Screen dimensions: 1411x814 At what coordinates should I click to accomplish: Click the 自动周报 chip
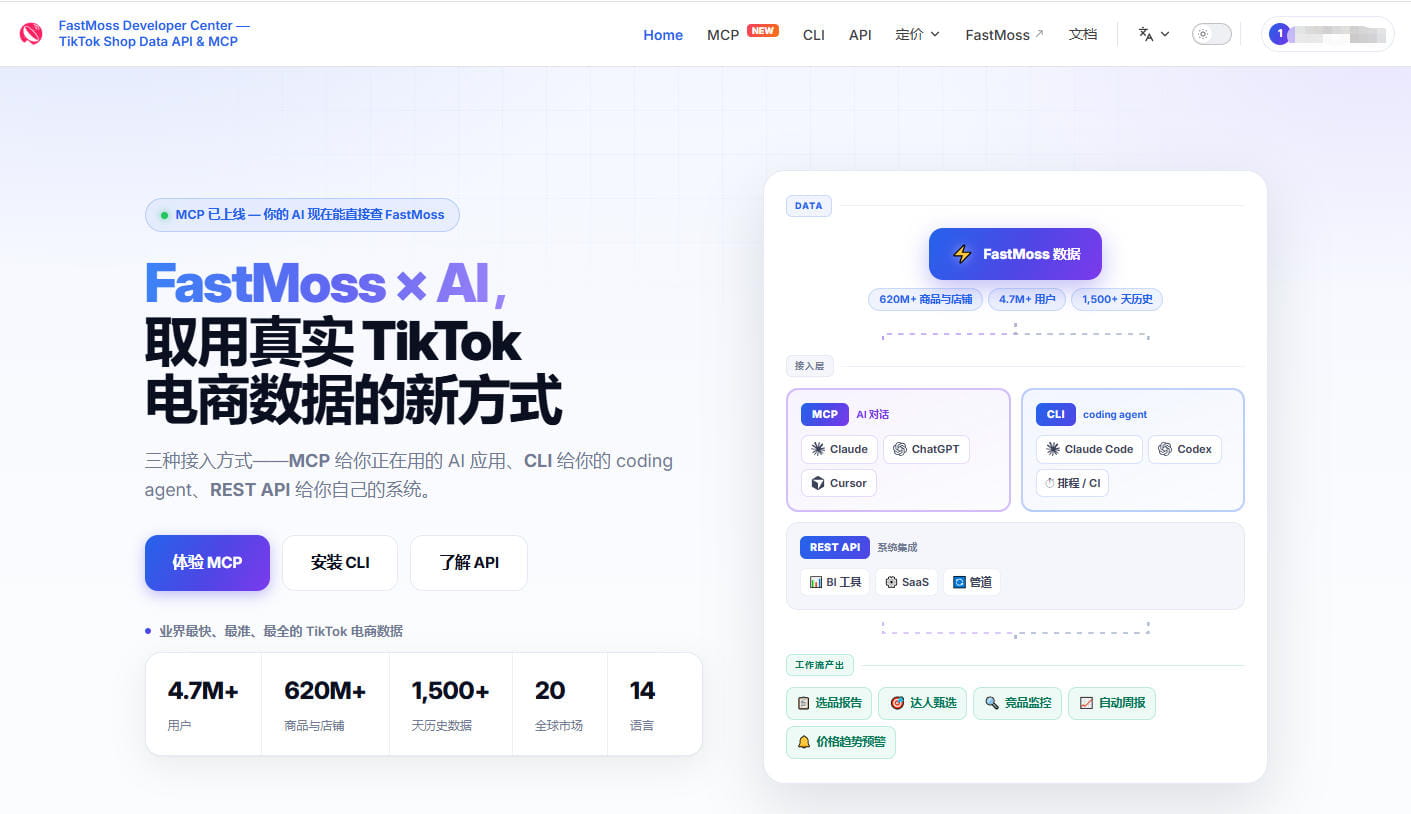pyautogui.click(x=1112, y=703)
